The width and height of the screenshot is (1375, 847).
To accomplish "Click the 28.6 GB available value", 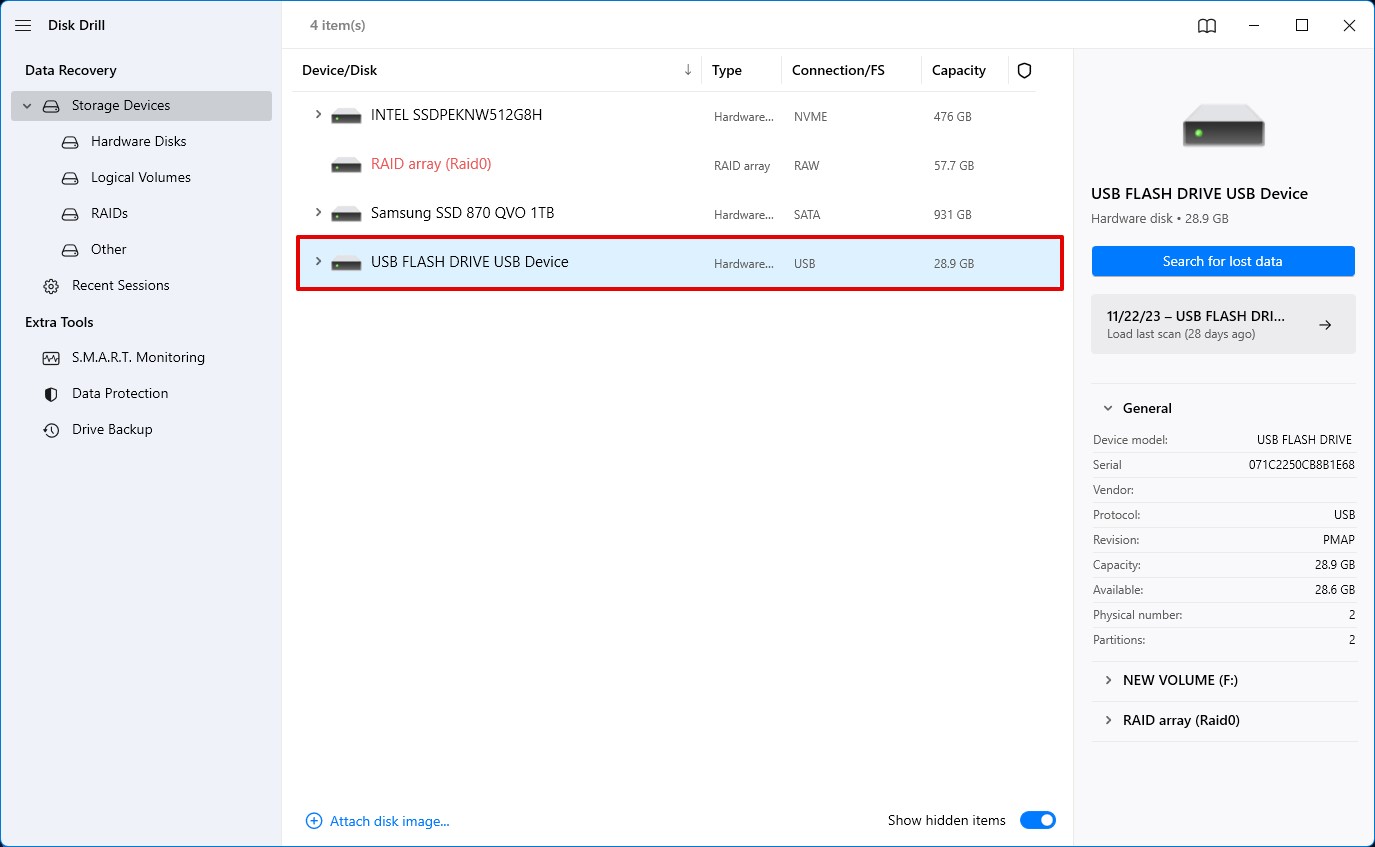I will (x=1334, y=590).
